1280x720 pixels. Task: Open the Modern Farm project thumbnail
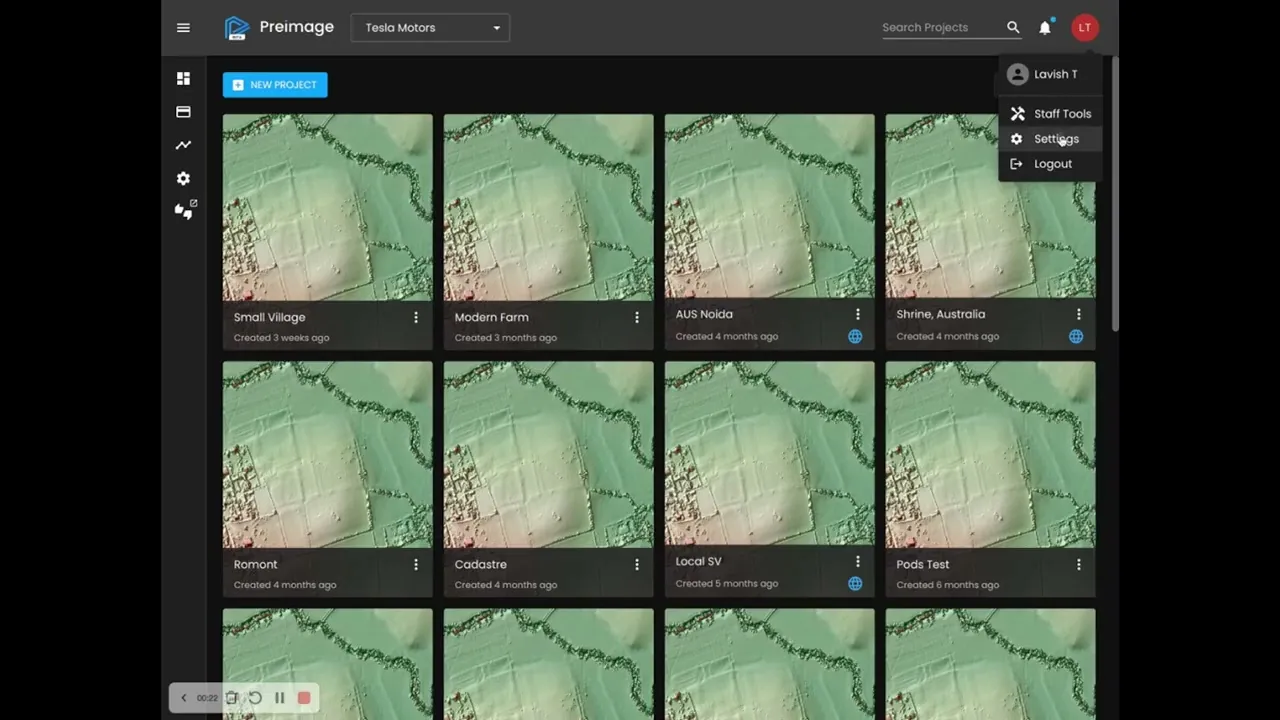pyautogui.click(x=549, y=207)
